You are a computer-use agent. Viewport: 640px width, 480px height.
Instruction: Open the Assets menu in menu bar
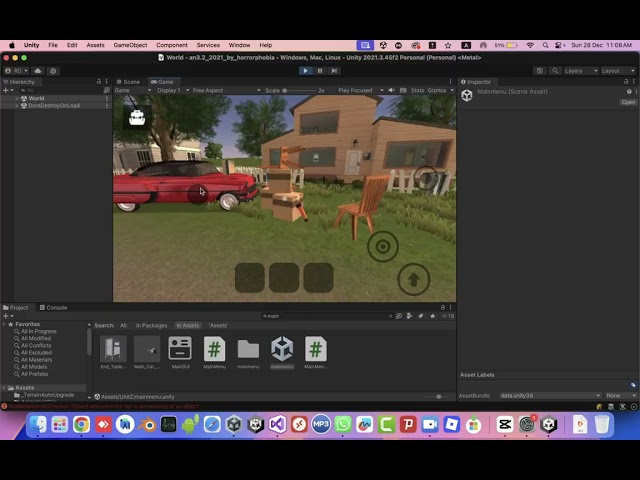(95, 45)
